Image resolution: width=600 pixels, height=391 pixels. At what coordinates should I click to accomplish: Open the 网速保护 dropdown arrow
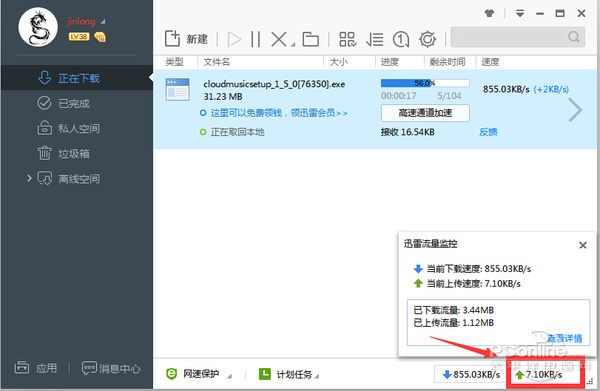pyautogui.click(x=229, y=376)
